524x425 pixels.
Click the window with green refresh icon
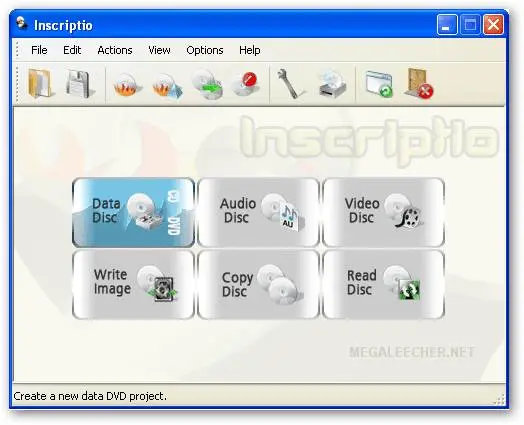379,84
